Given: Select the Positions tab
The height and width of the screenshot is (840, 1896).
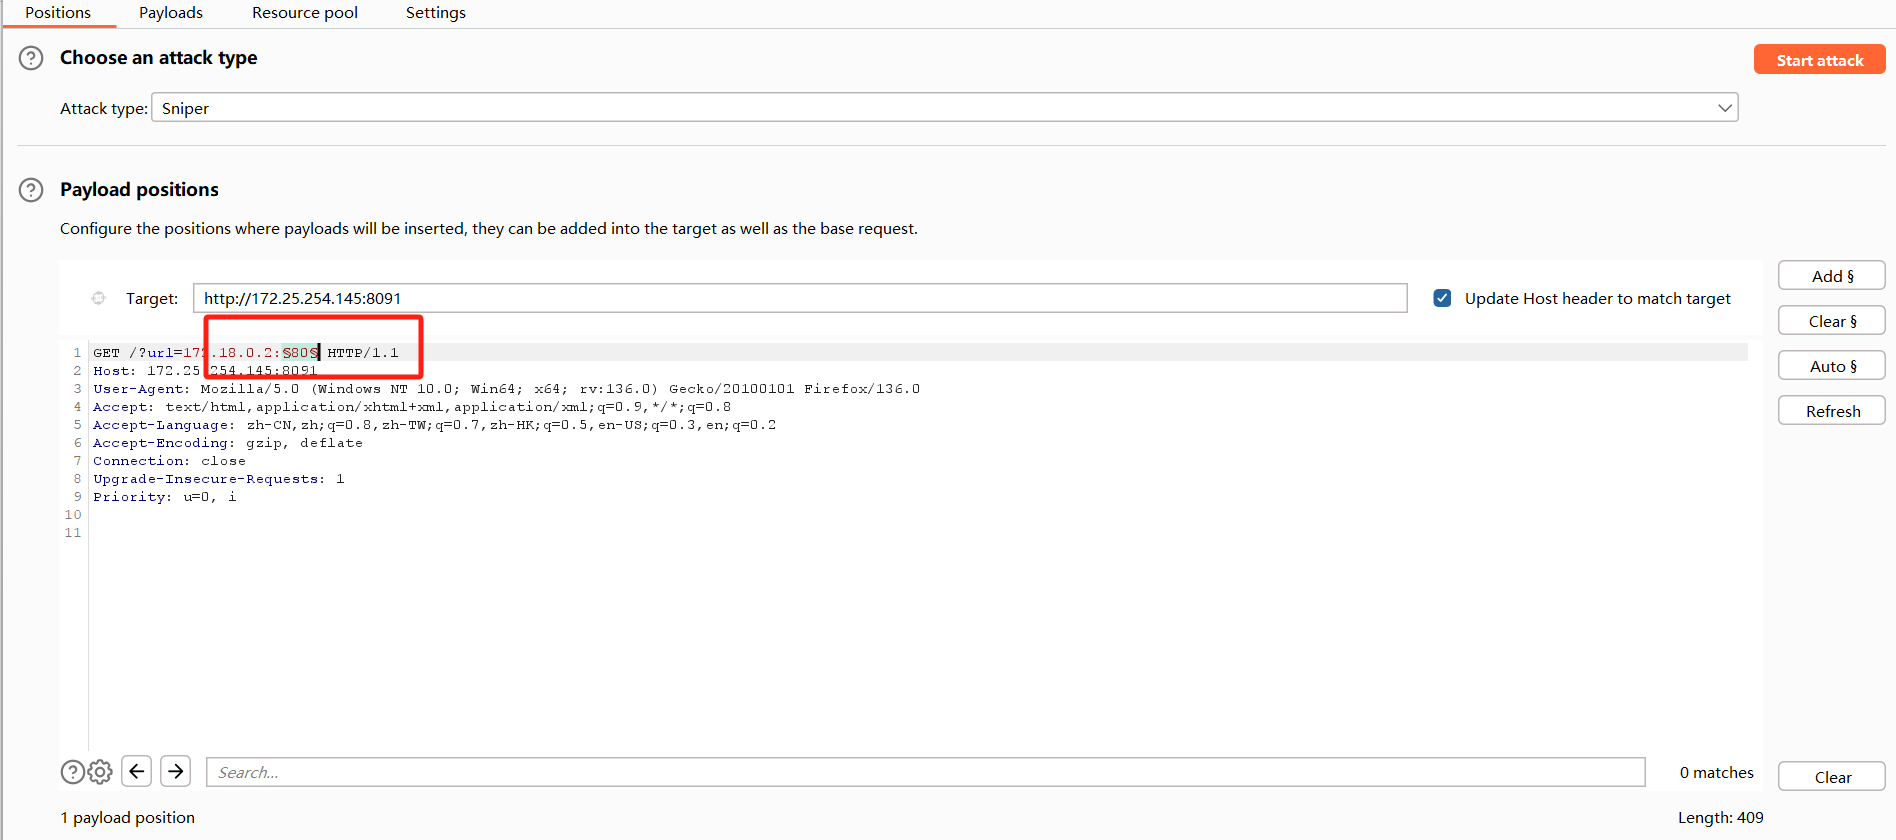Looking at the screenshot, I should coord(58,13).
